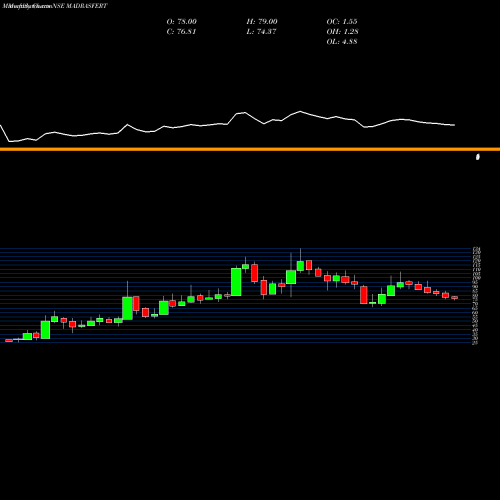Image resolution: width=500 pixels, height=500 pixels.
Task: Click the low value L: 74.37
Action: pyautogui.click(x=261, y=32)
